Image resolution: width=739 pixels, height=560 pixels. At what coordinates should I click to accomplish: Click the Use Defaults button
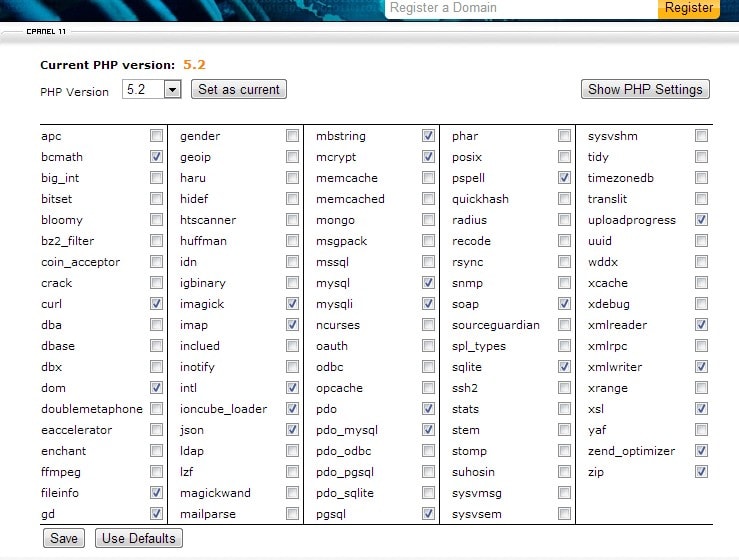pyautogui.click(x=140, y=538)
